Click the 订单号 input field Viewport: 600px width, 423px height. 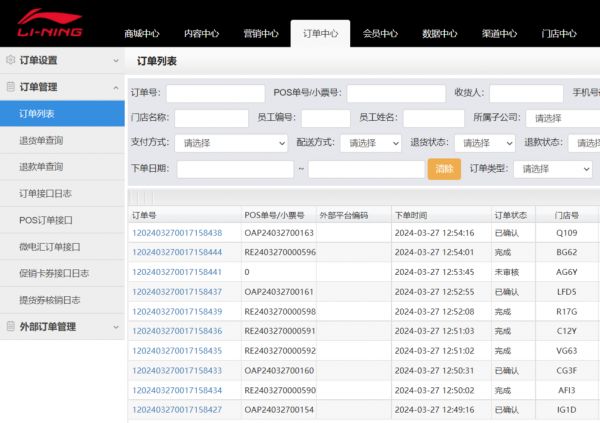(x=215, y=93)
